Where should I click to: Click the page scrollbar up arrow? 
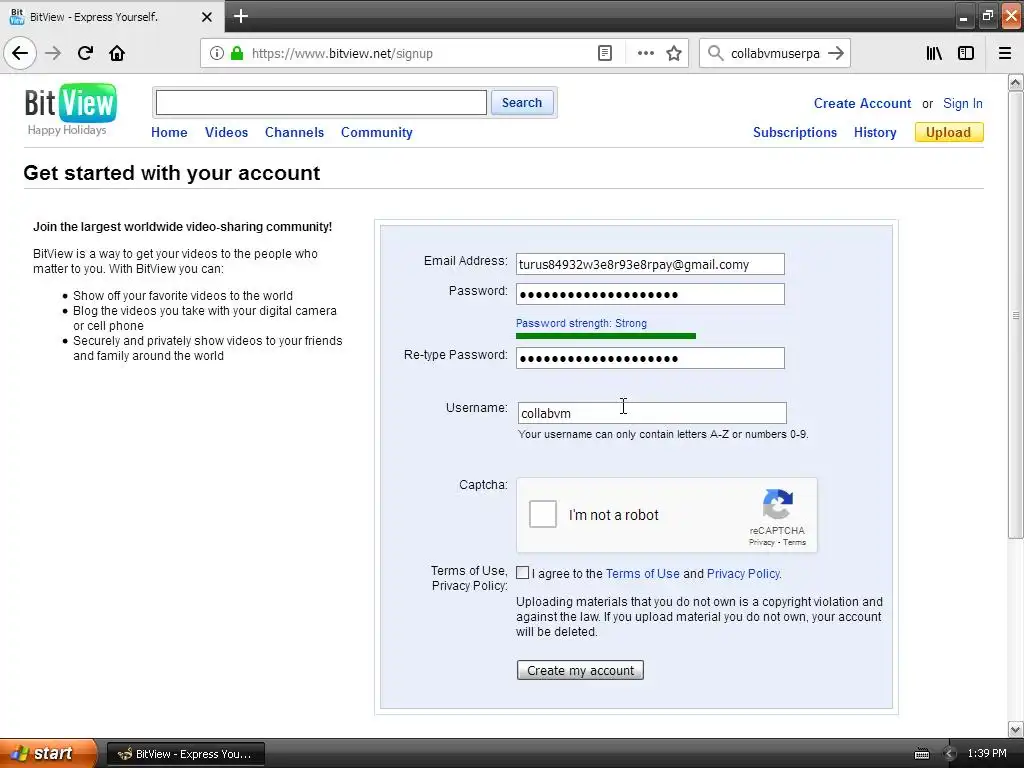(x=1015, y=82)
